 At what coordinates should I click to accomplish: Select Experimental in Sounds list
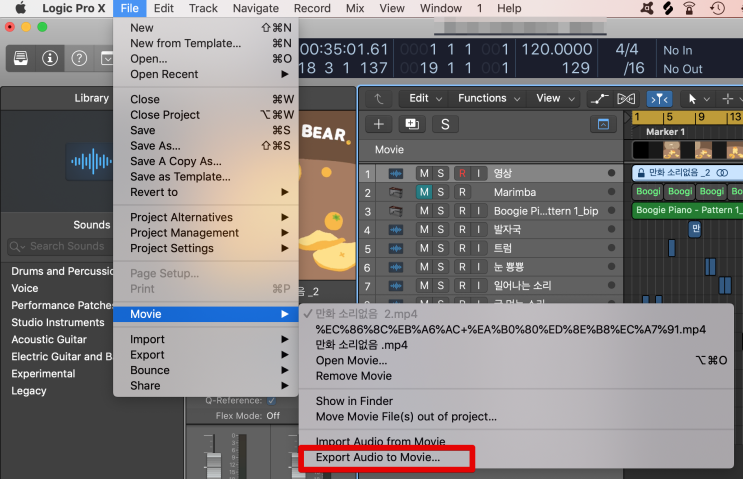[x=43, y=374]
